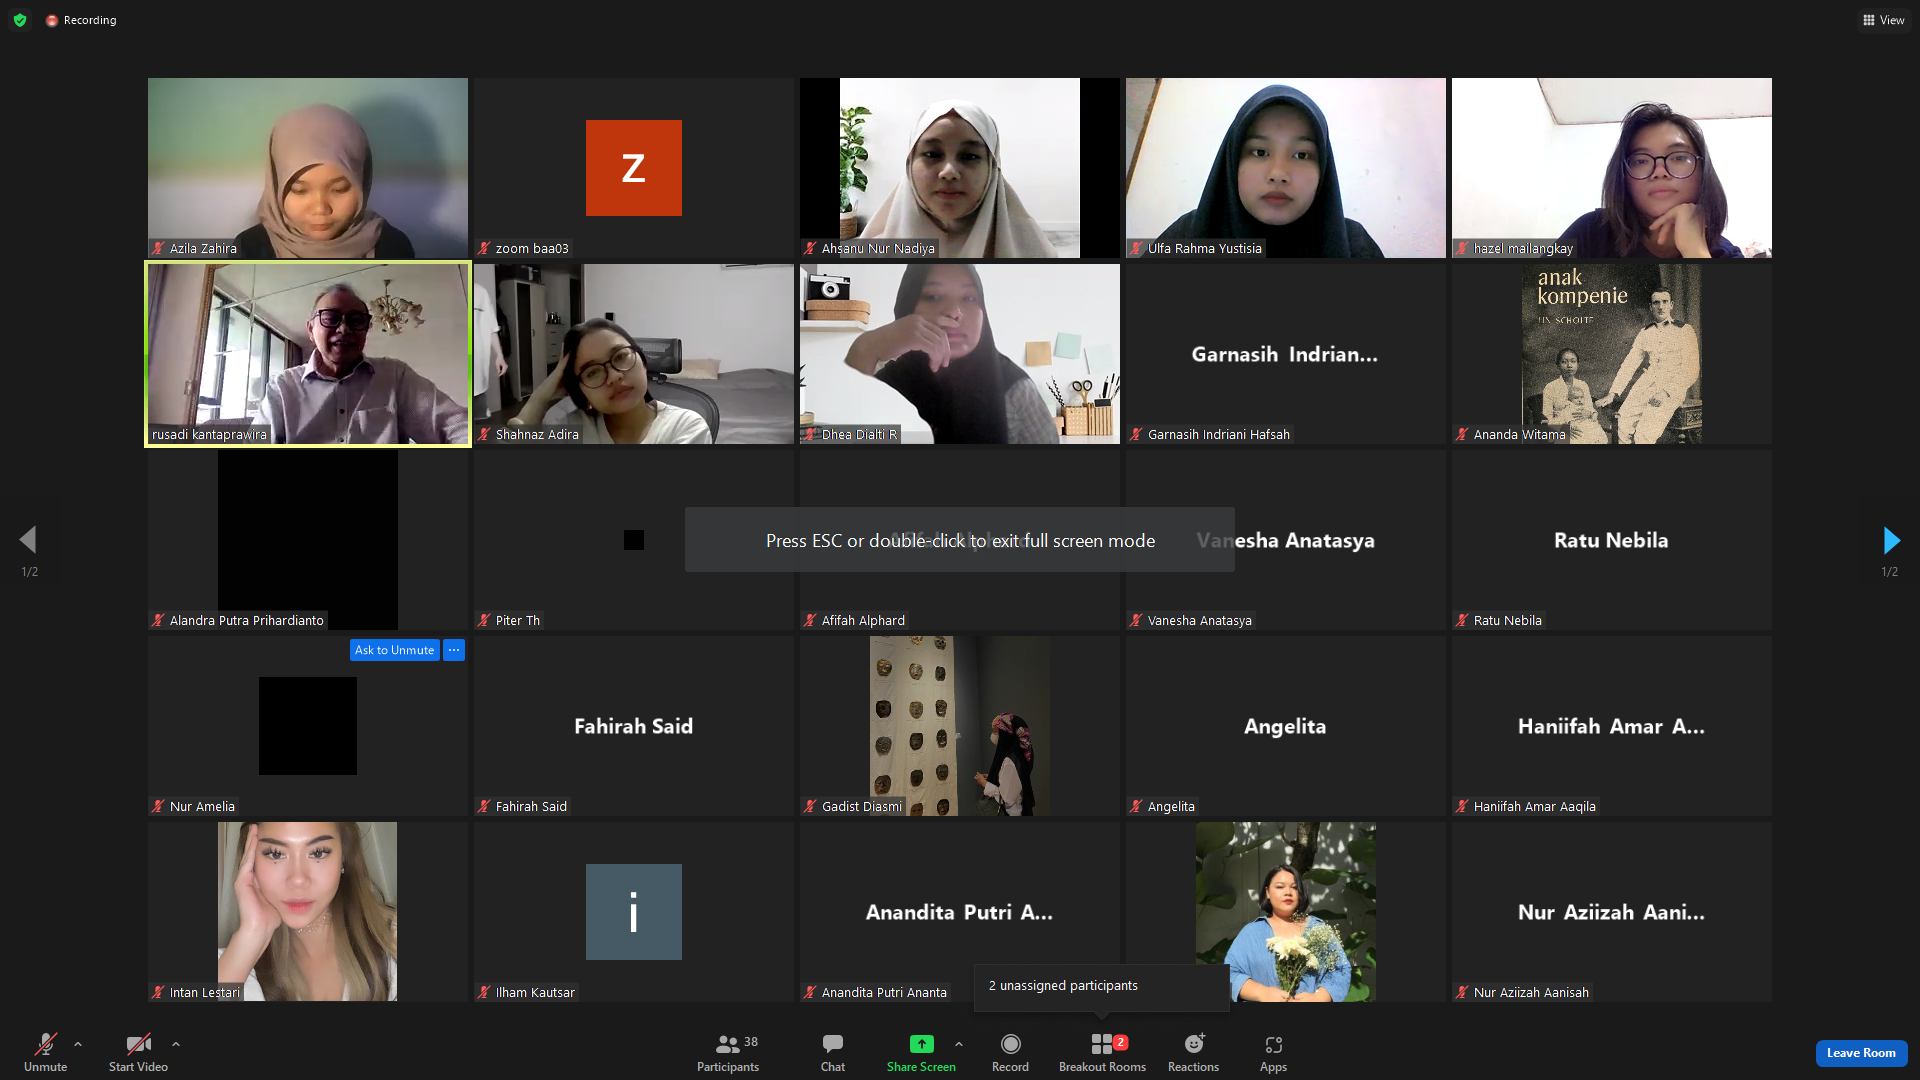1920x1080 pixels.
Task: Click muted mic icon beside Nur Aziizah Aanisah
Action: (x=1462, y=992)
